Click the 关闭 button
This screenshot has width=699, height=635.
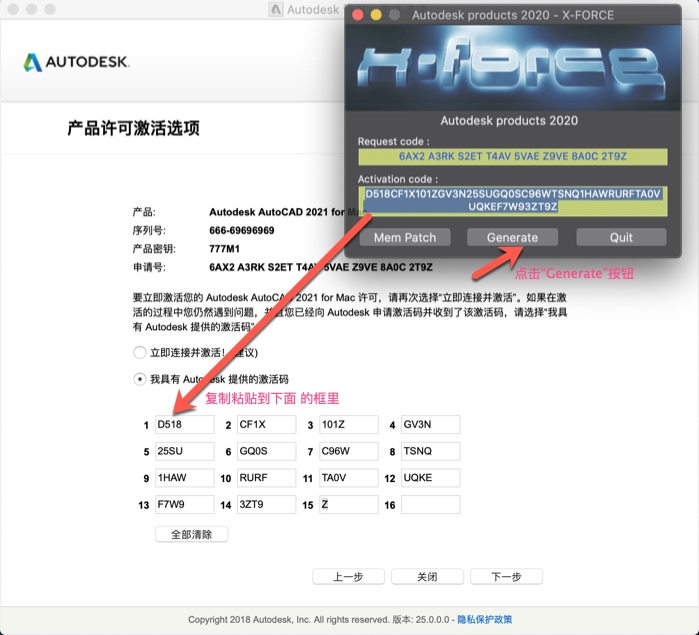[x=427, y=577]
